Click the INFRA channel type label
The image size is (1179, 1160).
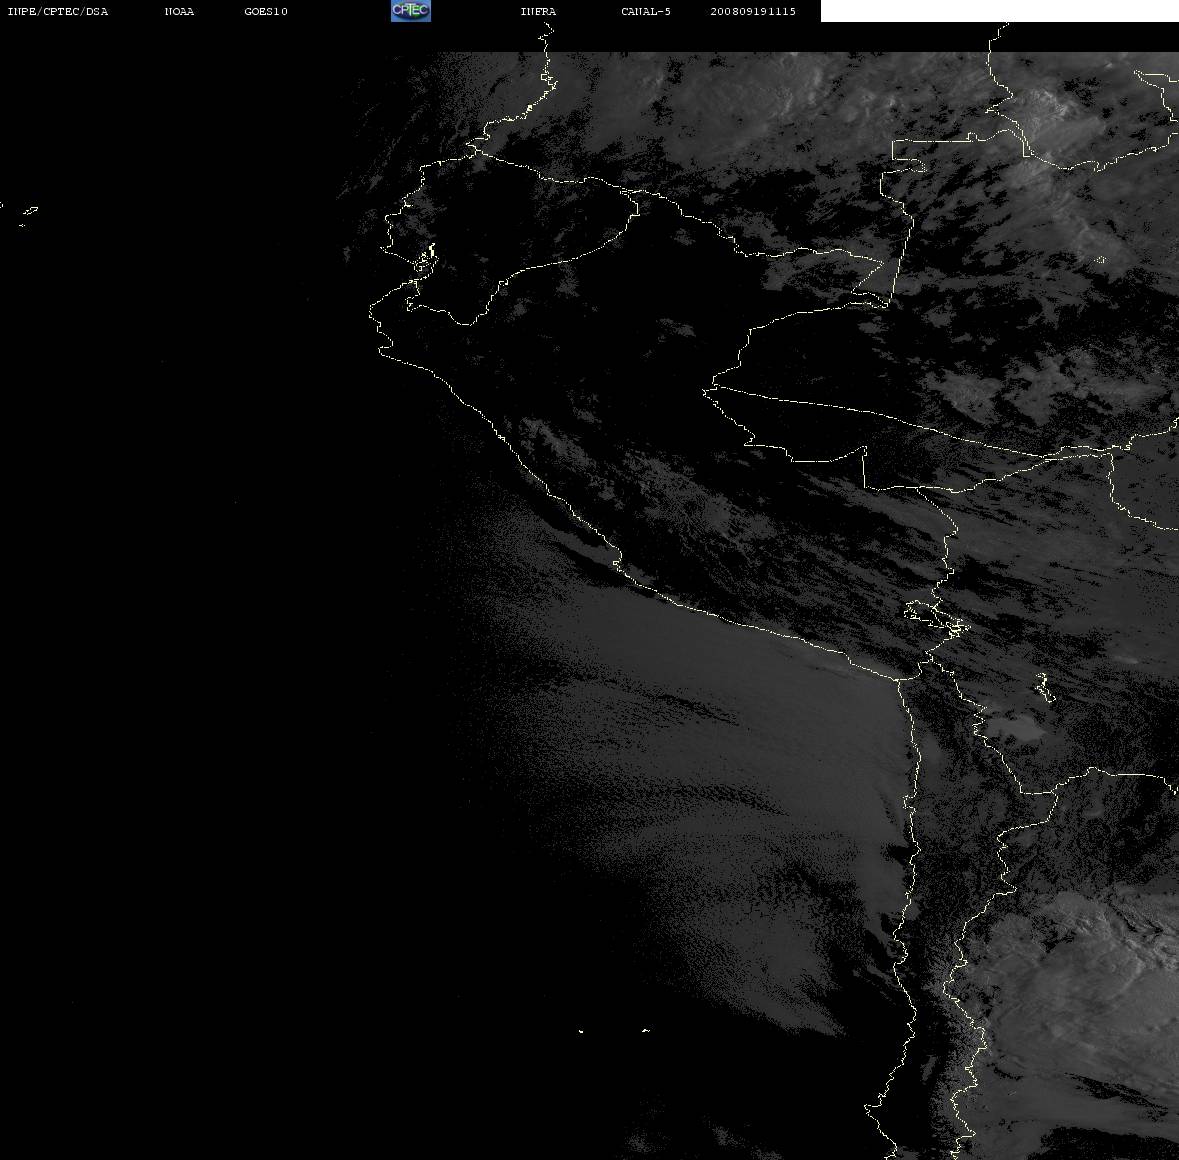538,11
